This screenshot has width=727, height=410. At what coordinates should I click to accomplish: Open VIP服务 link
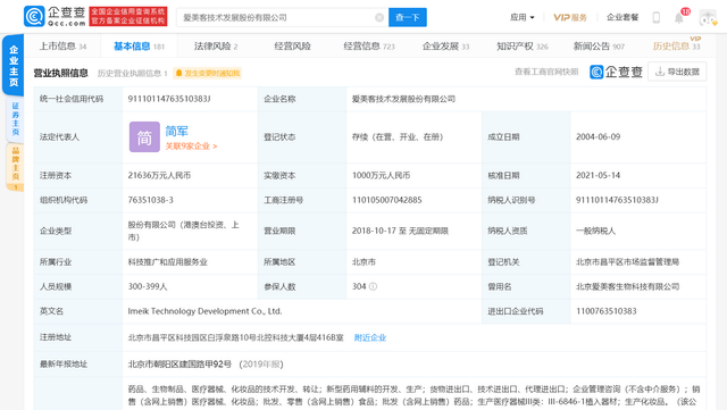point(570,18)
